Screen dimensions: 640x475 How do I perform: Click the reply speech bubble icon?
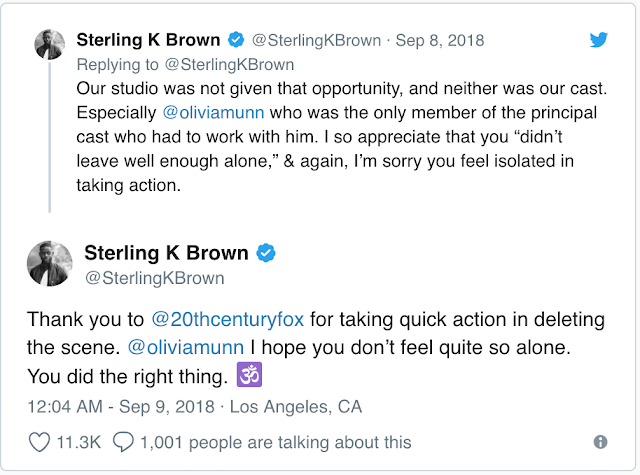tap(124, 440)
